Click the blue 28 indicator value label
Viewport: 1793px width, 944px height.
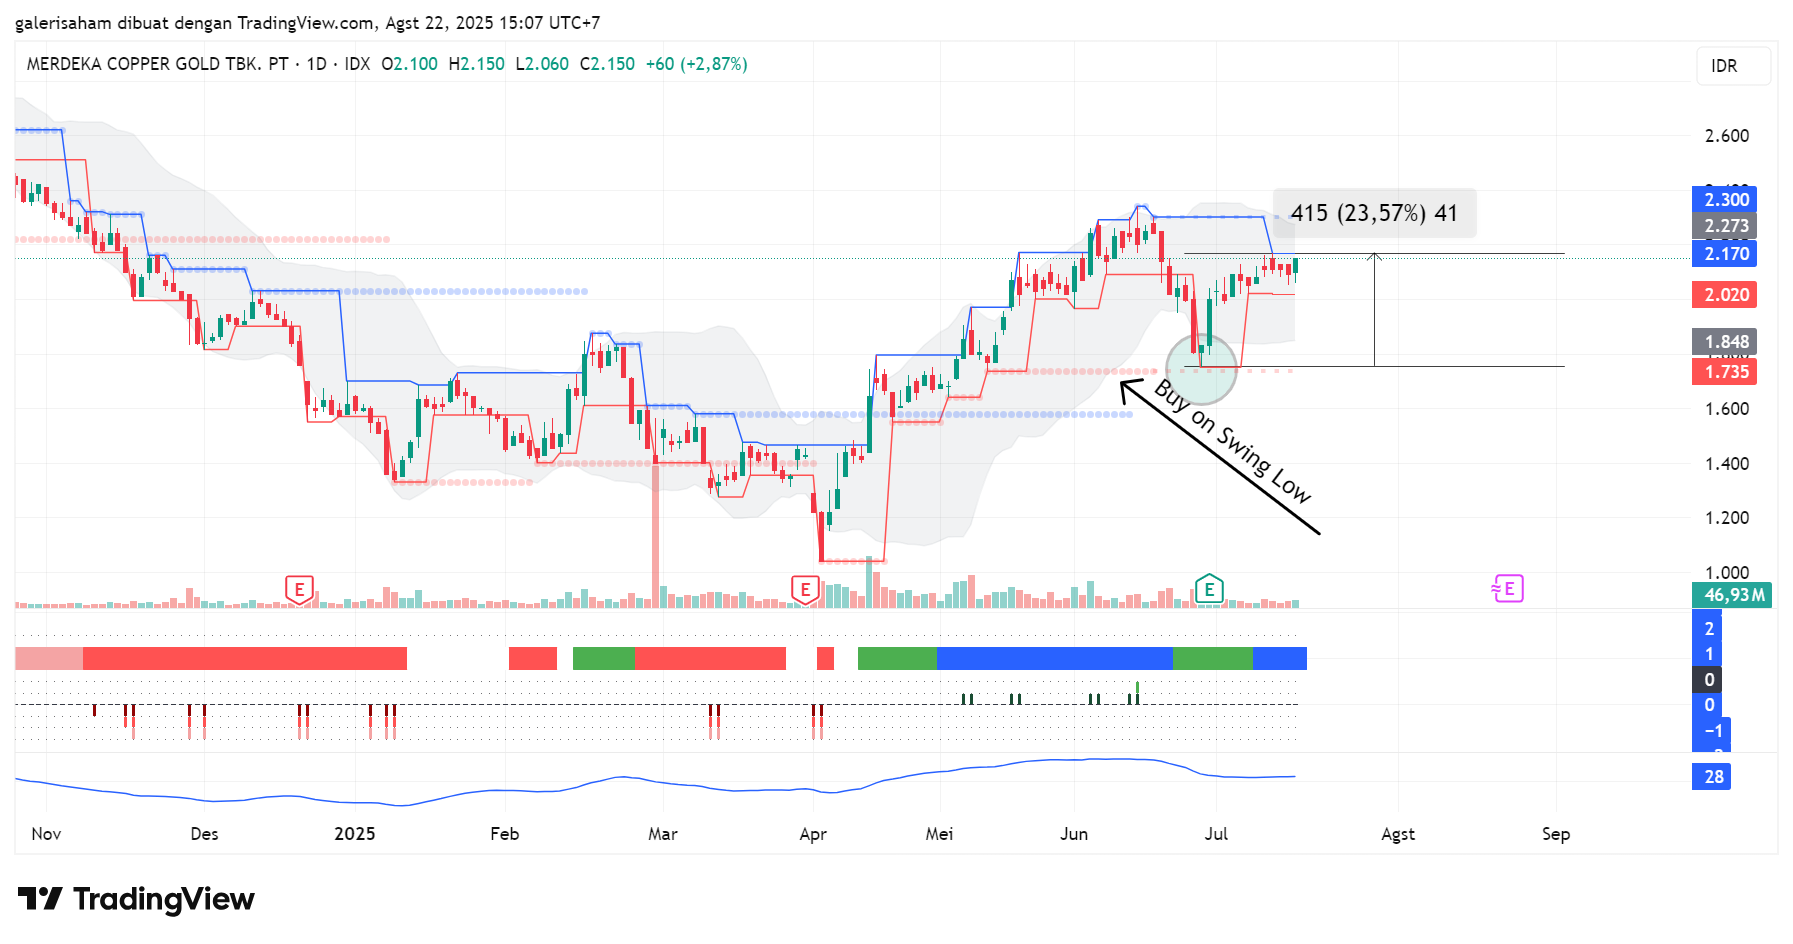[x=1713, y=777]
